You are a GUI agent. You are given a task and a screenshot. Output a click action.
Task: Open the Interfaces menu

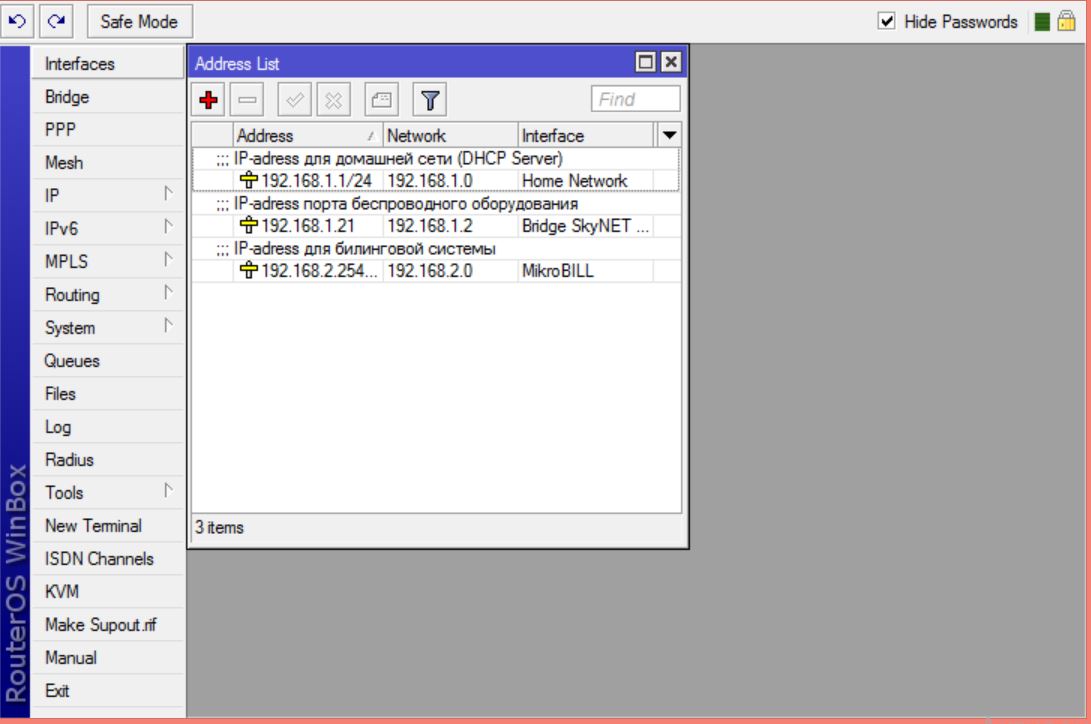pos(108,63)
